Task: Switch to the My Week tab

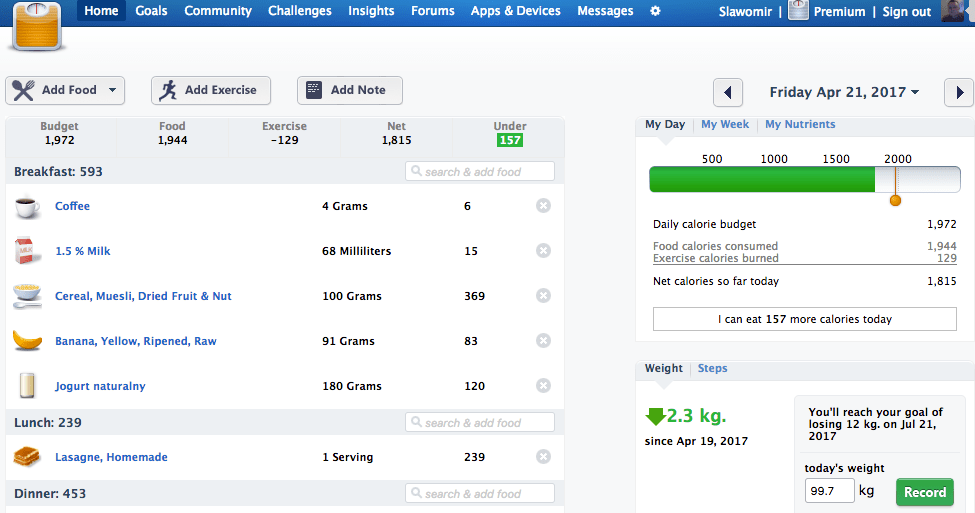Action: coord(725,125)
